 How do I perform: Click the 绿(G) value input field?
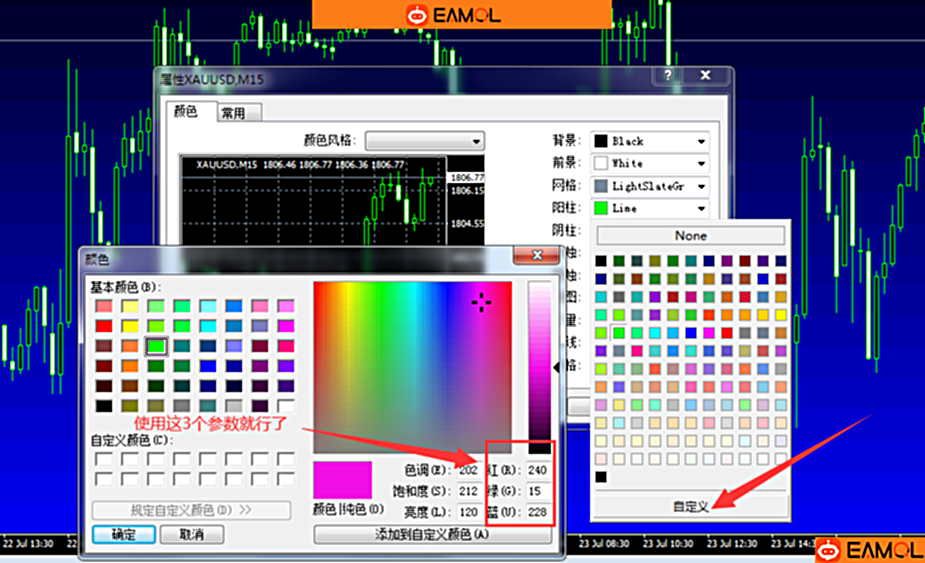coord(539,491)
